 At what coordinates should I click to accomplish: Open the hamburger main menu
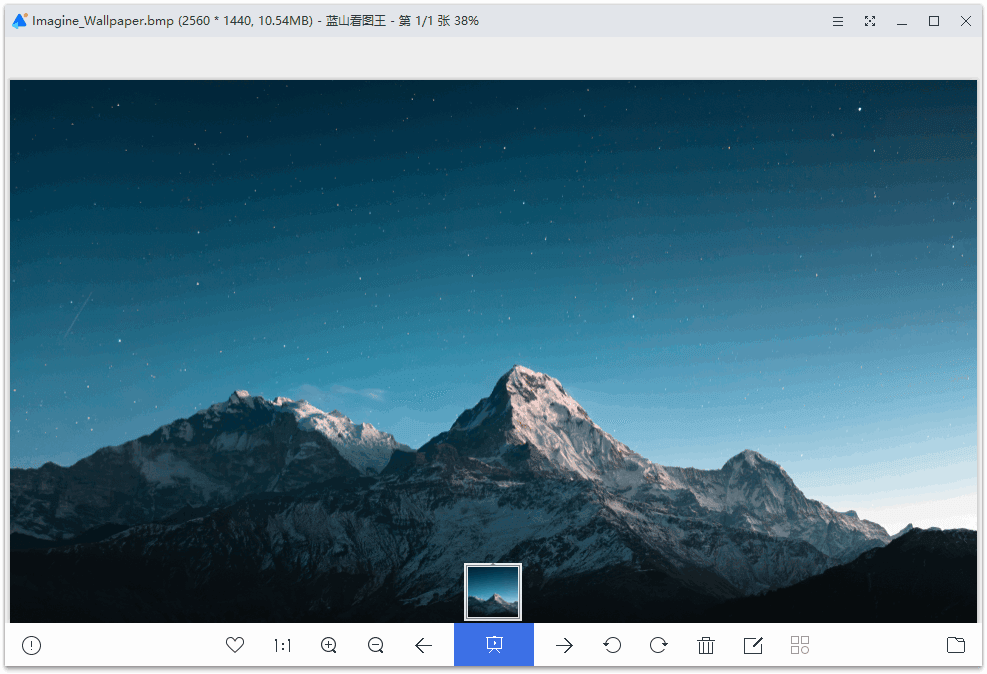[838, 21]
